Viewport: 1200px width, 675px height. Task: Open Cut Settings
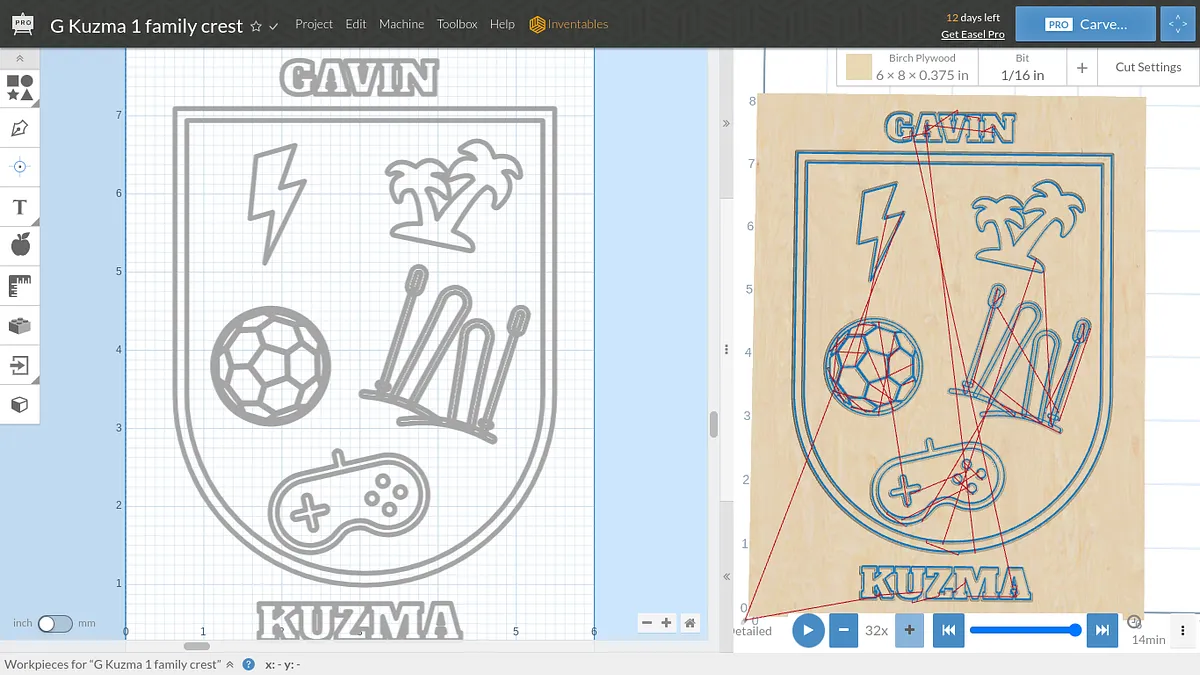click(1148, 67)
